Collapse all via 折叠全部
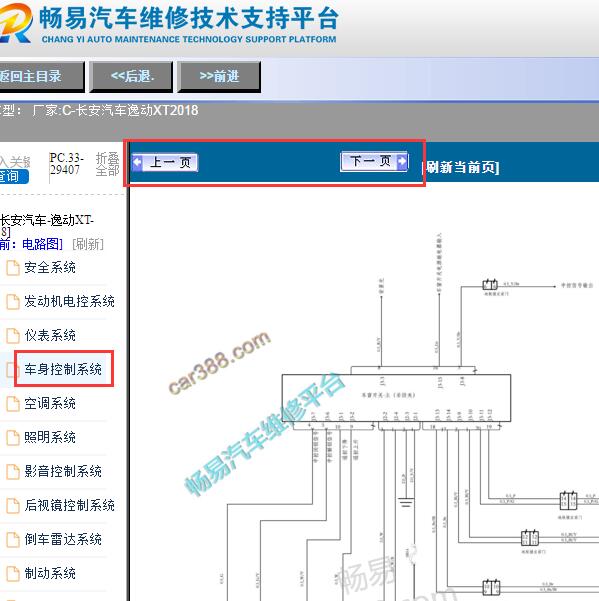The image size is (599, 601). [x=108, y=164]
